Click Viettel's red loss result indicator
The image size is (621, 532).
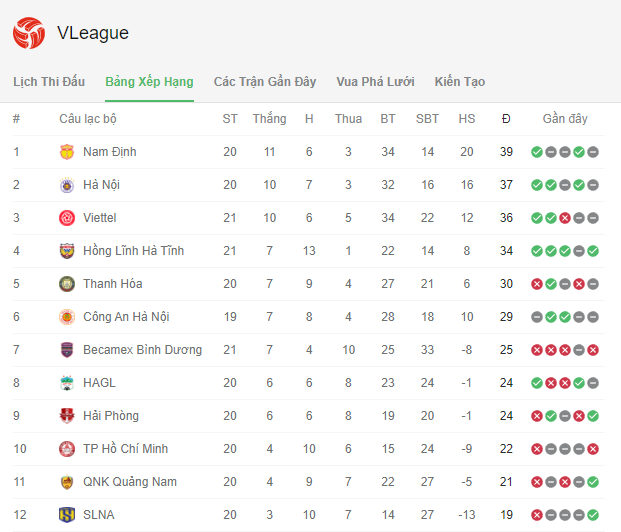[565, 218]
